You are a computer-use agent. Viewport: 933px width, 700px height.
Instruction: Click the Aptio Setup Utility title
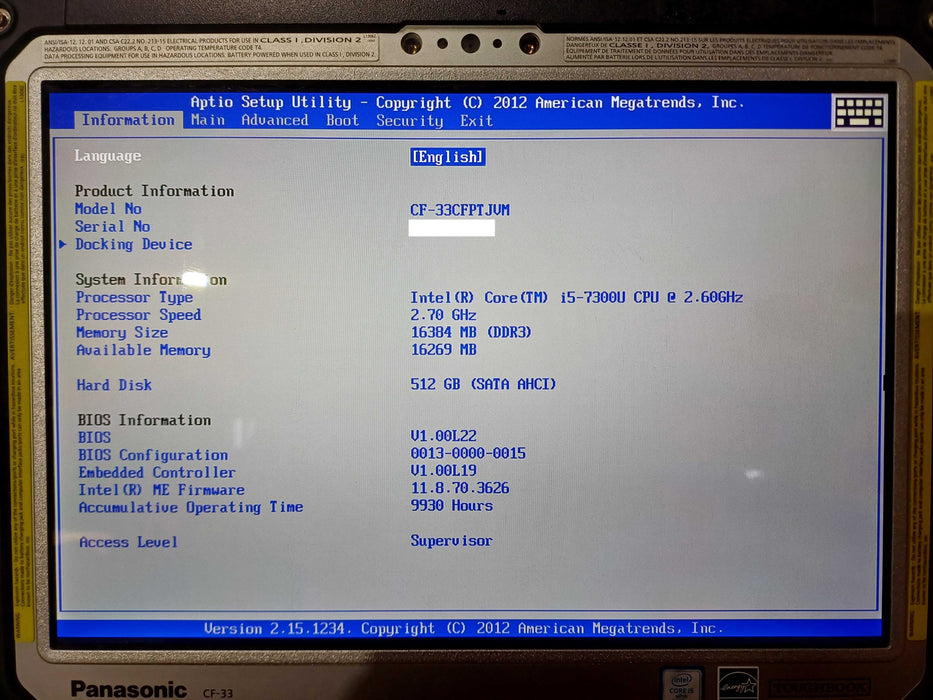click(468, 102)
